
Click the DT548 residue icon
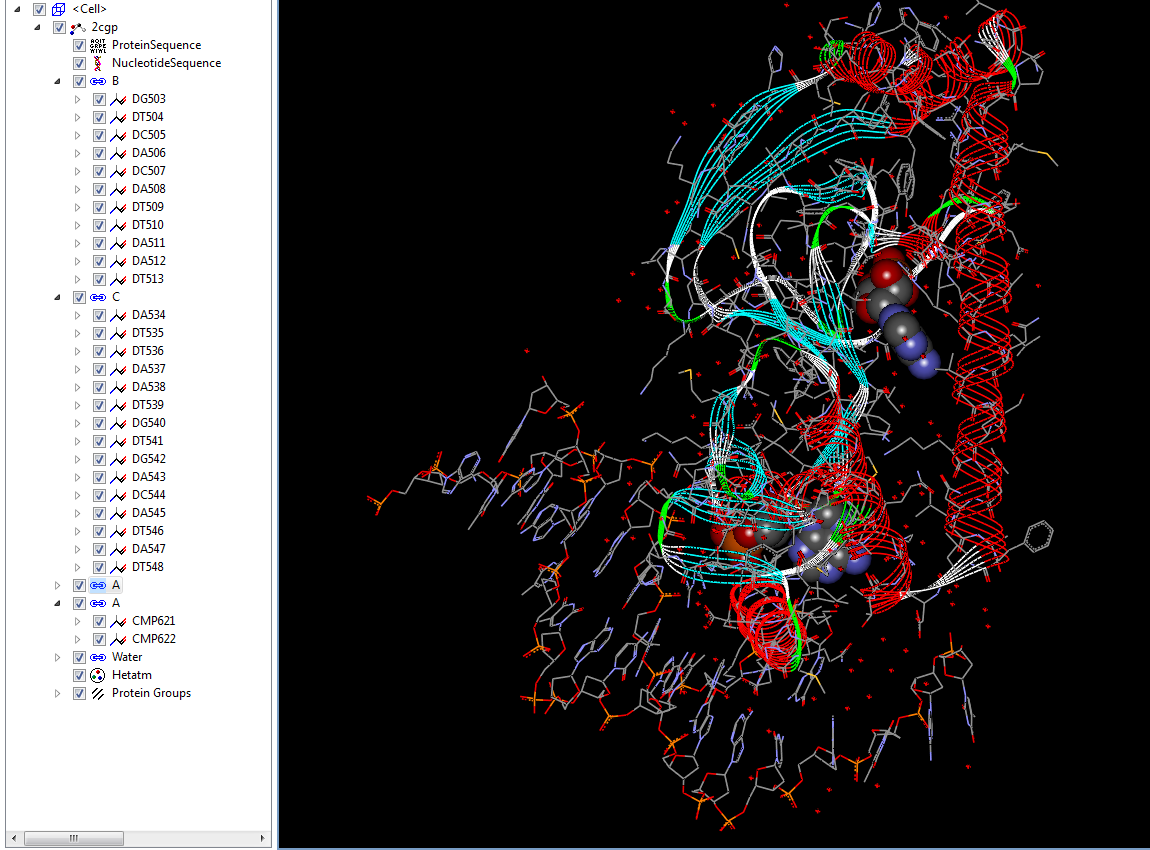pyautogui.click(x=117, y=567)
